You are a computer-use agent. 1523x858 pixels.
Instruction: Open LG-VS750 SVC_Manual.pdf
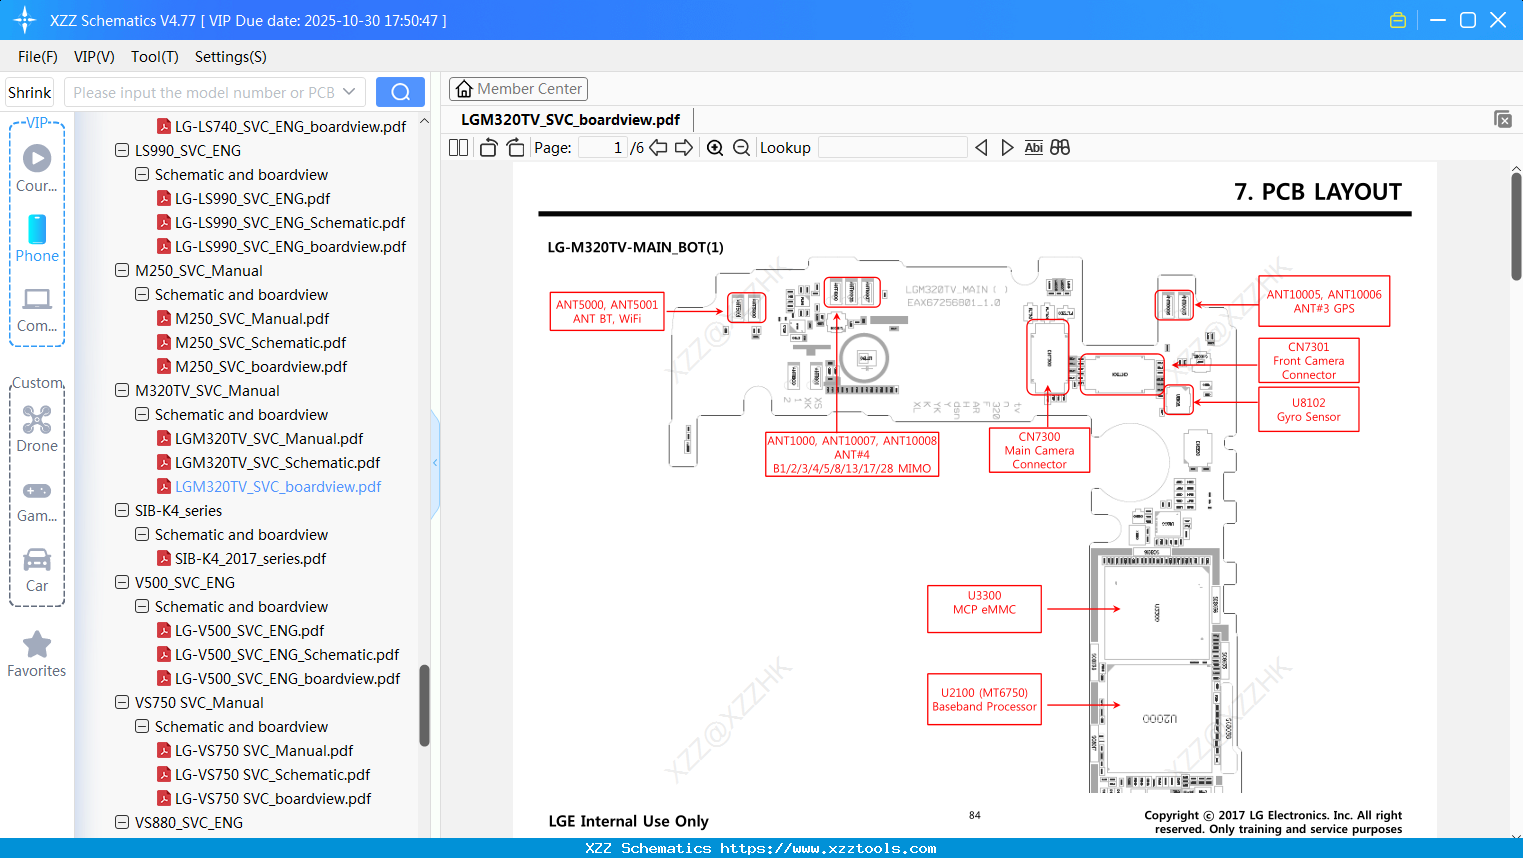coord(264,751)
